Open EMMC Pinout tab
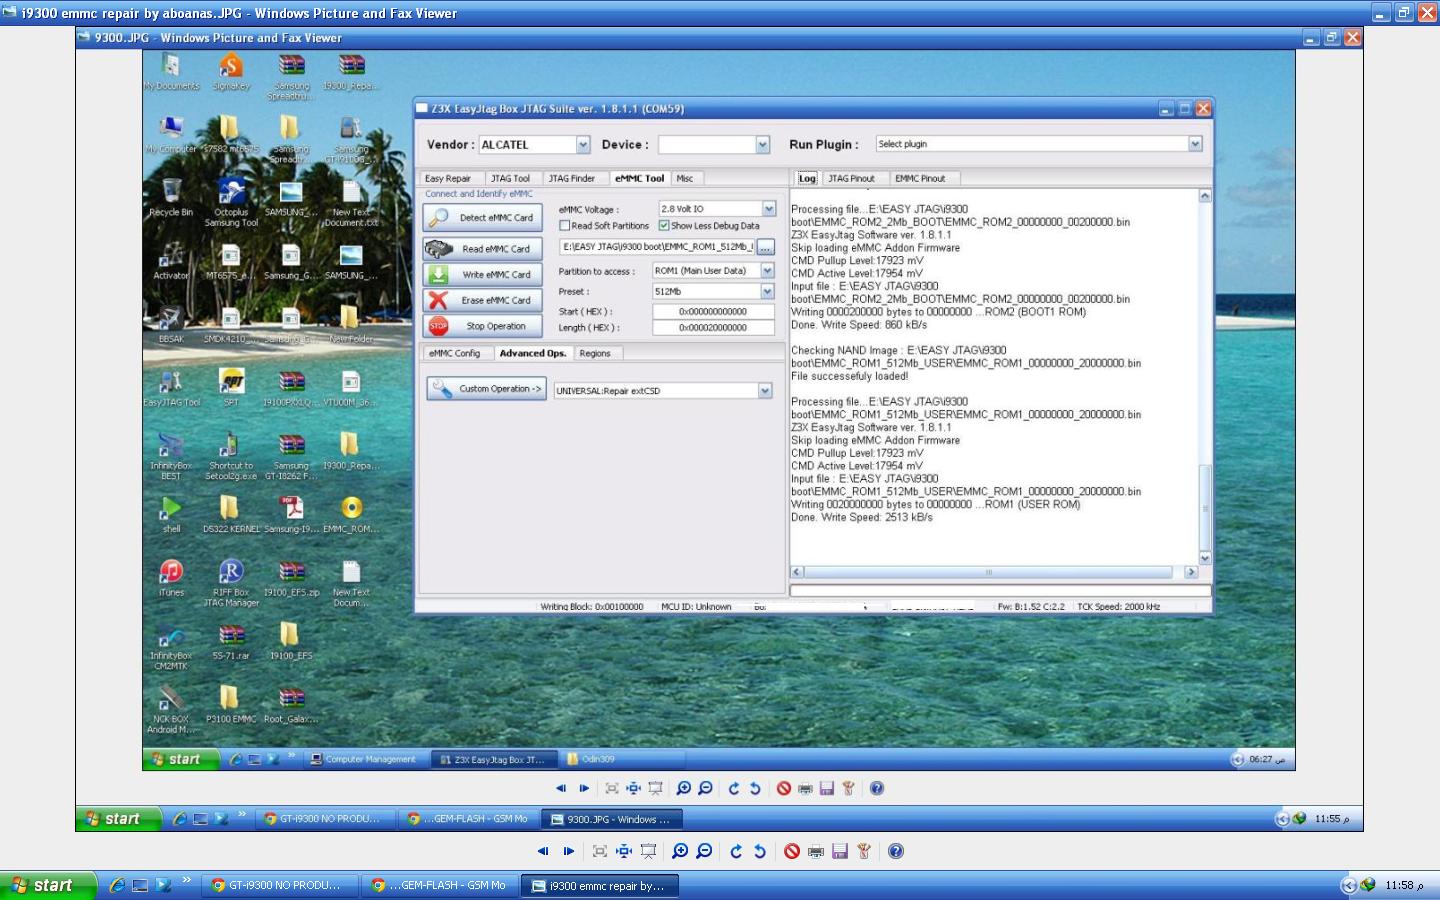This screenshot has height=900, width=1440. tap(920, 178)
